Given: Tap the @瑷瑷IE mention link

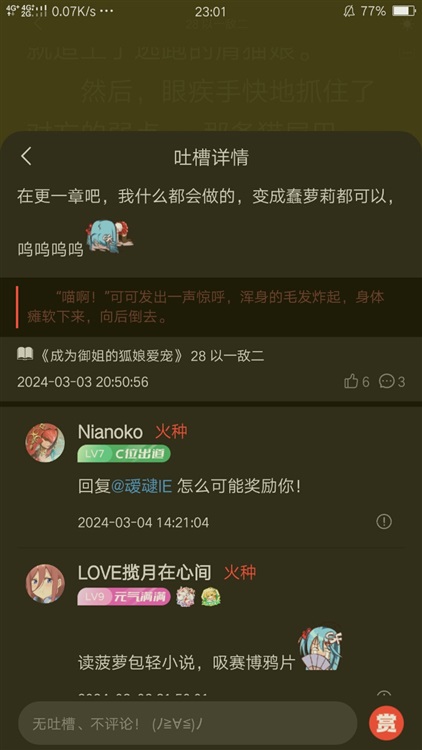Looking at the screenshot, I should tap(141, 487).
